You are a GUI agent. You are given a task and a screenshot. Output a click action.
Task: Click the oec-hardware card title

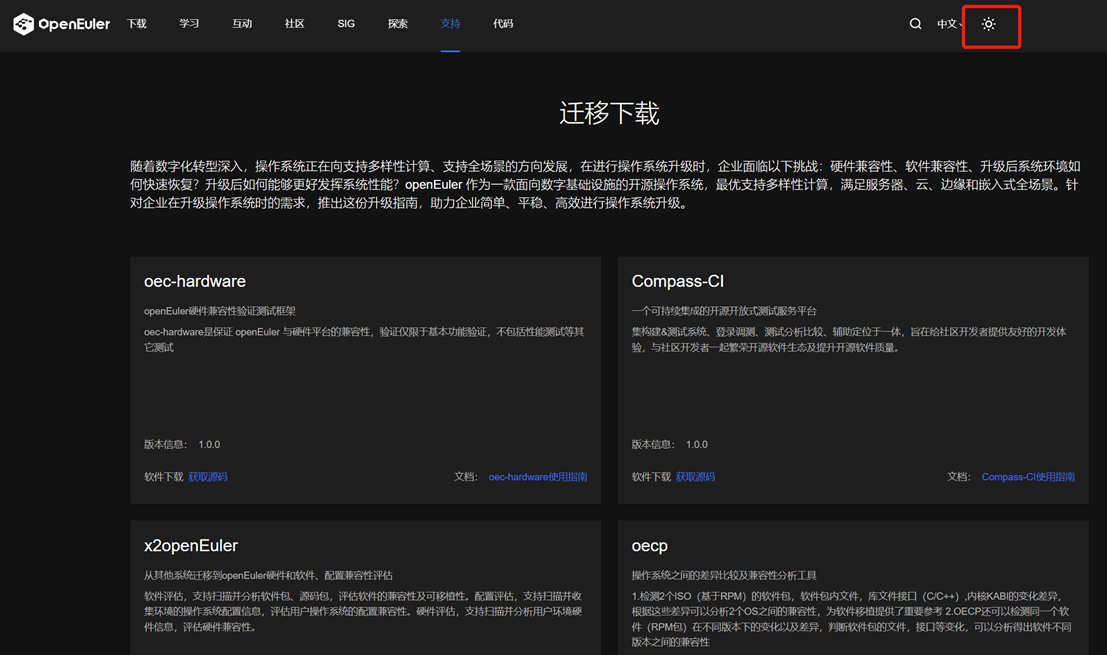coord(195,282)
